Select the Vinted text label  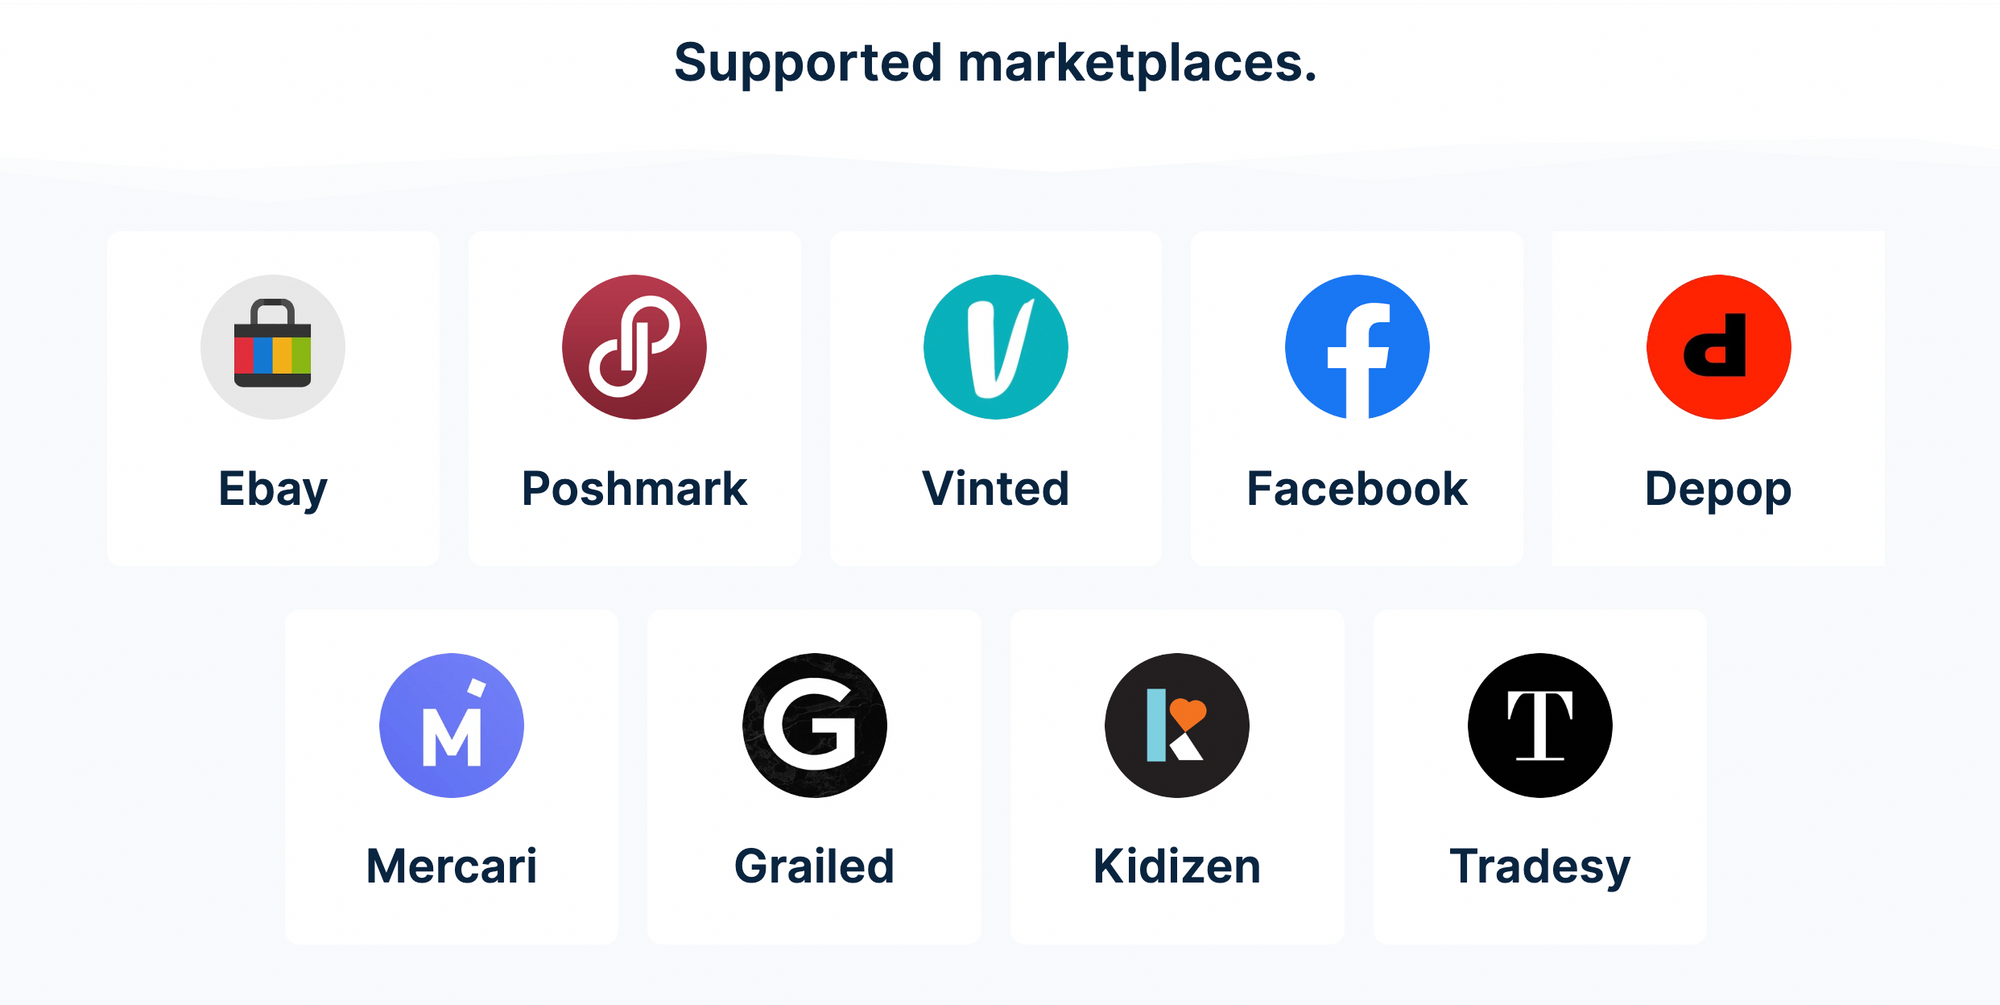point(995,488)
